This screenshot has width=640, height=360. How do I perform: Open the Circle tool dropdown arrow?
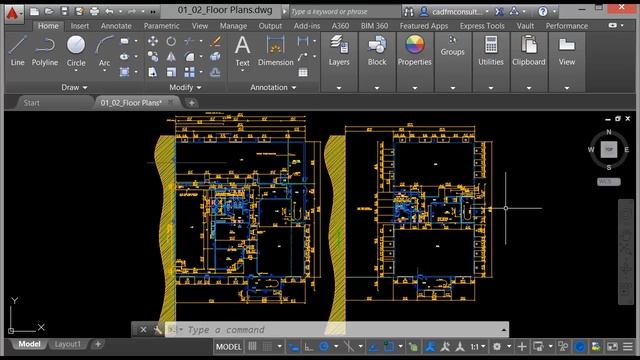pyautogui.click(x=76, y=71)
